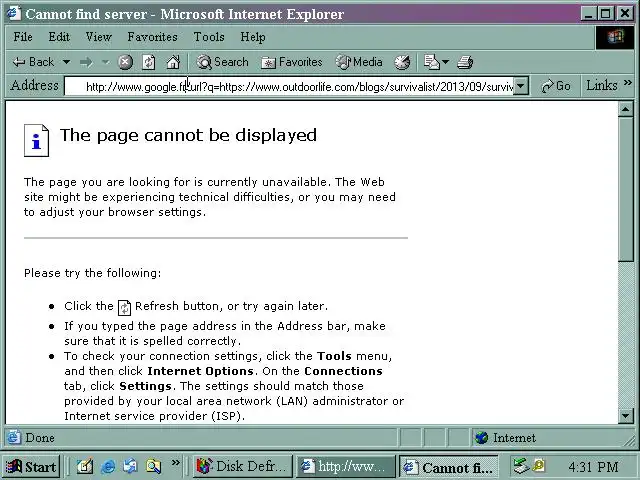Open the Favorites toolbar button
This screenshot has width=640, height=480.
coord(291,62)
